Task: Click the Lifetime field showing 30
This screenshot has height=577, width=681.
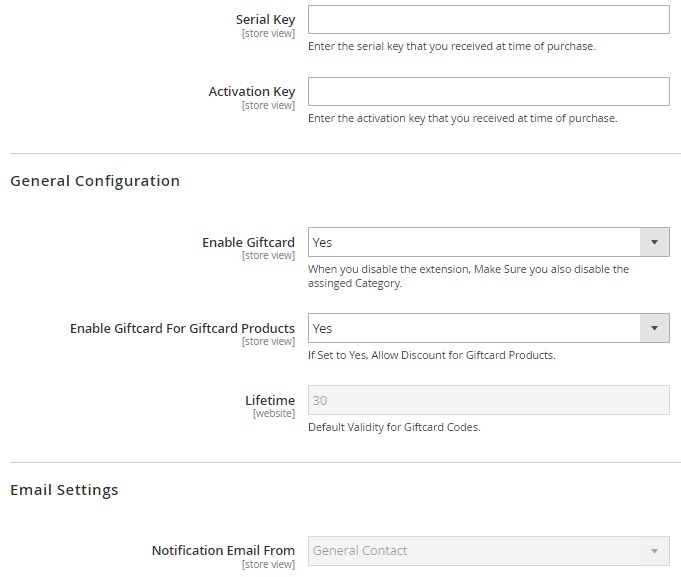Action: [488, 400]
